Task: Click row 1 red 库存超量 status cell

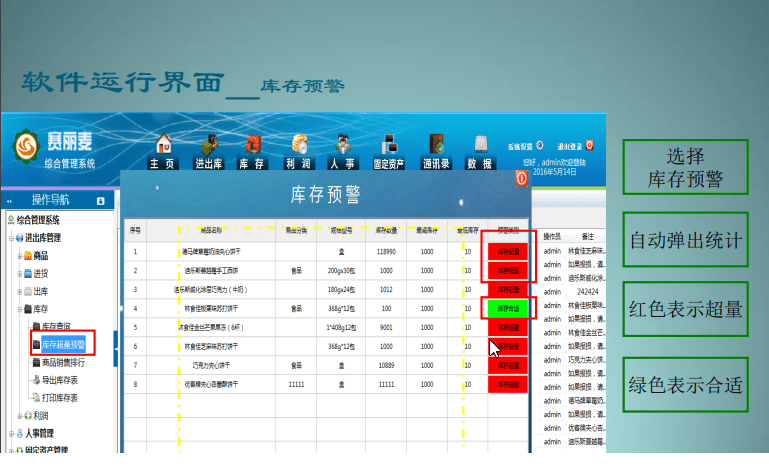Action: pyautogui.click(x=508, y=252)
